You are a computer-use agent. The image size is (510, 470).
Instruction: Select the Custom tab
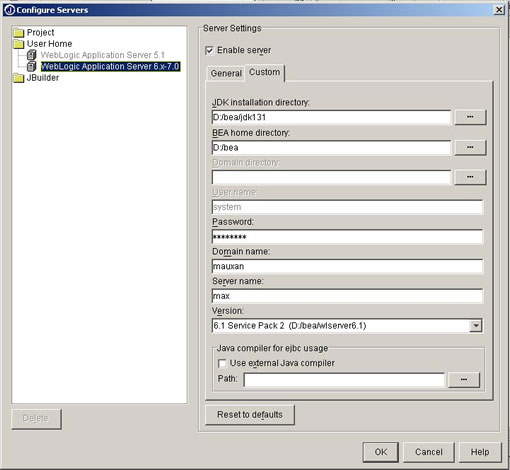(x=265, y=72)
